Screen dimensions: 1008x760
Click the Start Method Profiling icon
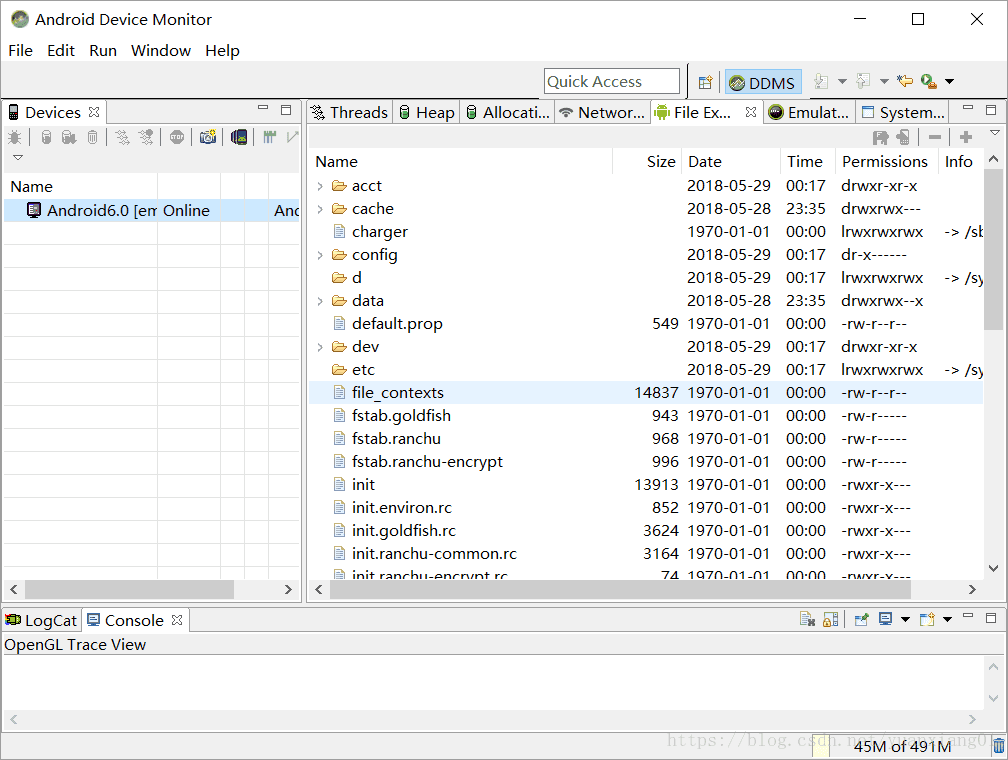coord(146,137)
